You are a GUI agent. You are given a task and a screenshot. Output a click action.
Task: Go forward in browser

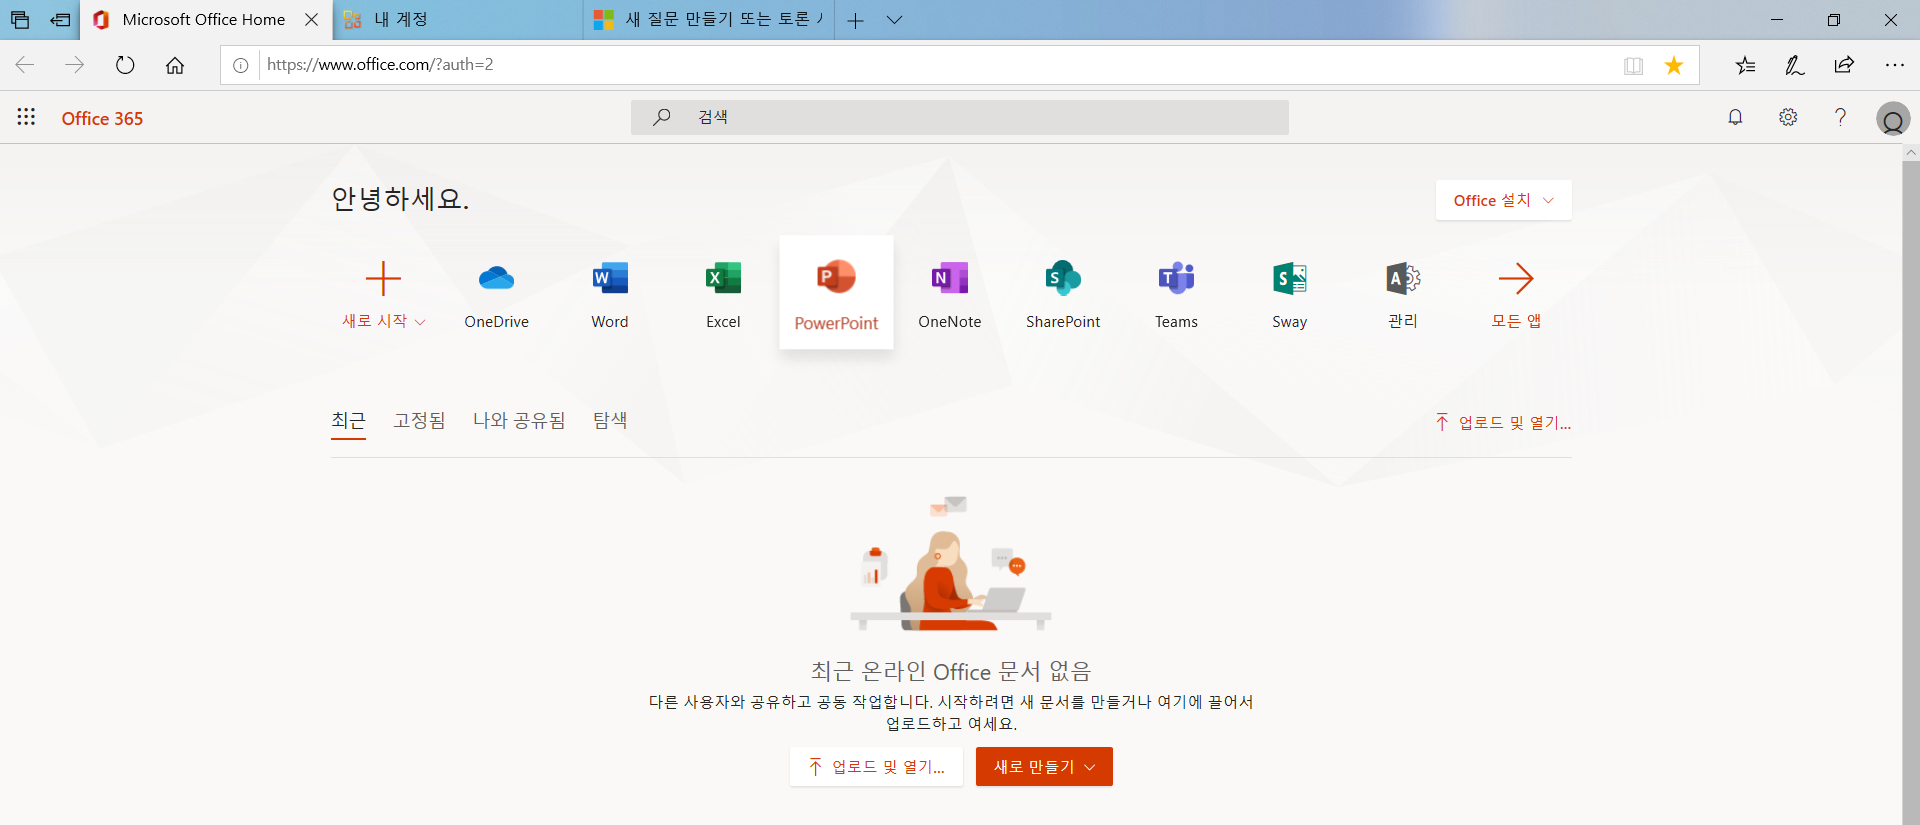click(75, 65)
